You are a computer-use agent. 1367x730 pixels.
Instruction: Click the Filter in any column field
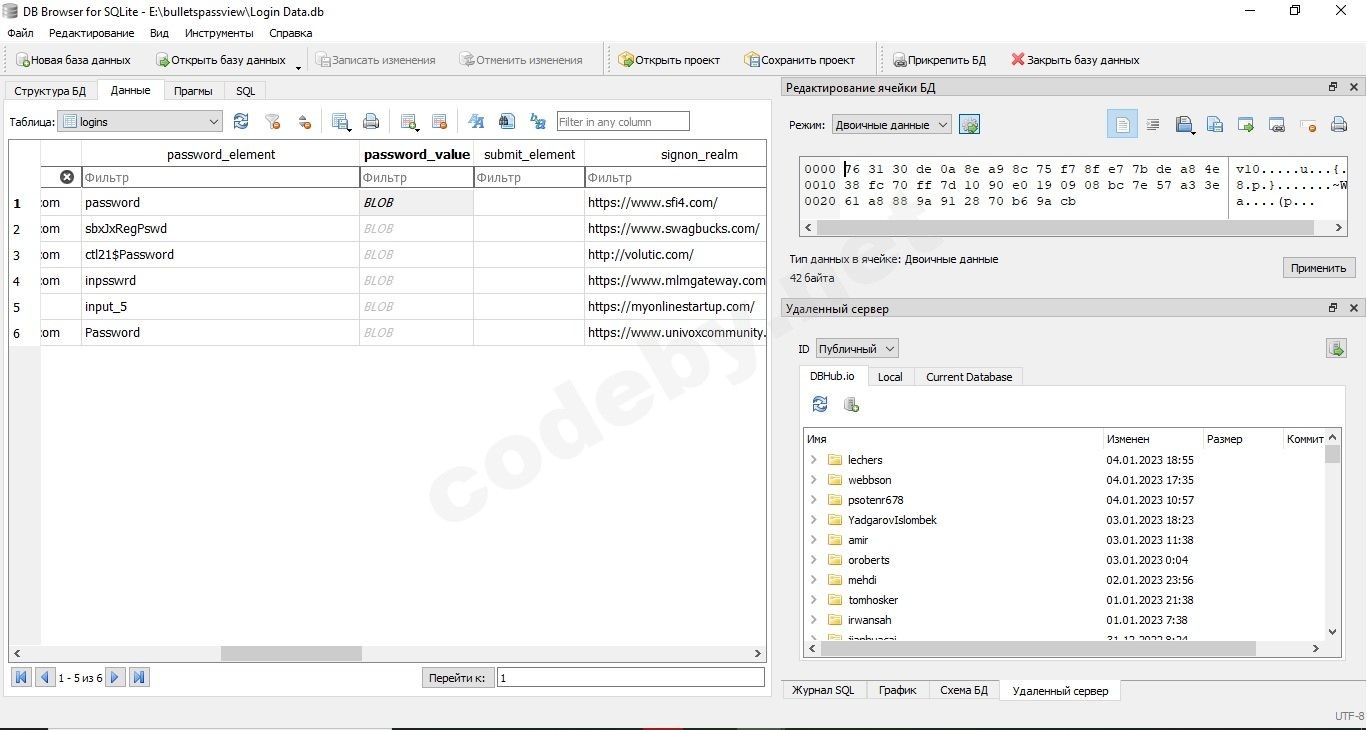(x=623, y=122)
